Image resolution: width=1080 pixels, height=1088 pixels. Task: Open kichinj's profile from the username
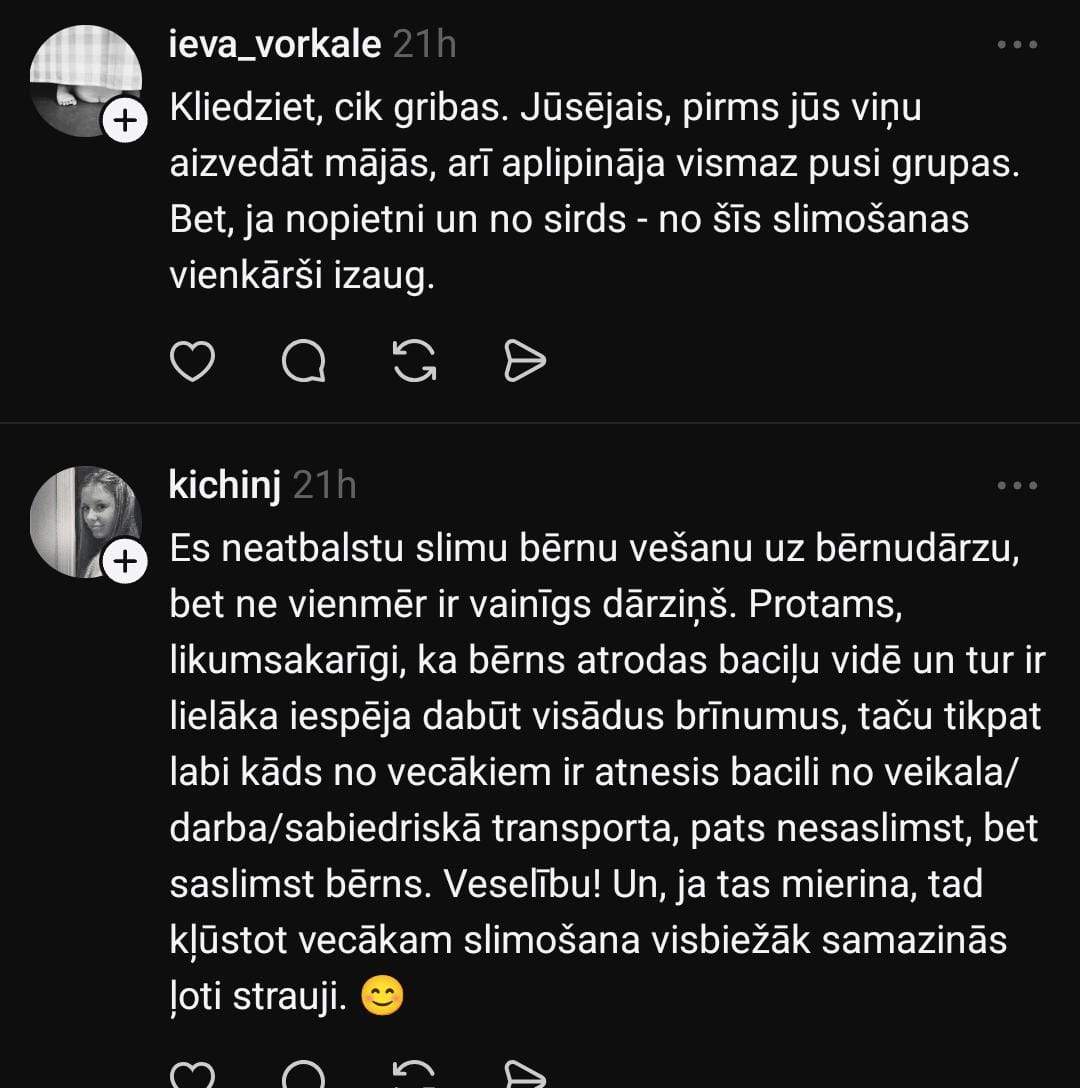[x=225, y=485]
